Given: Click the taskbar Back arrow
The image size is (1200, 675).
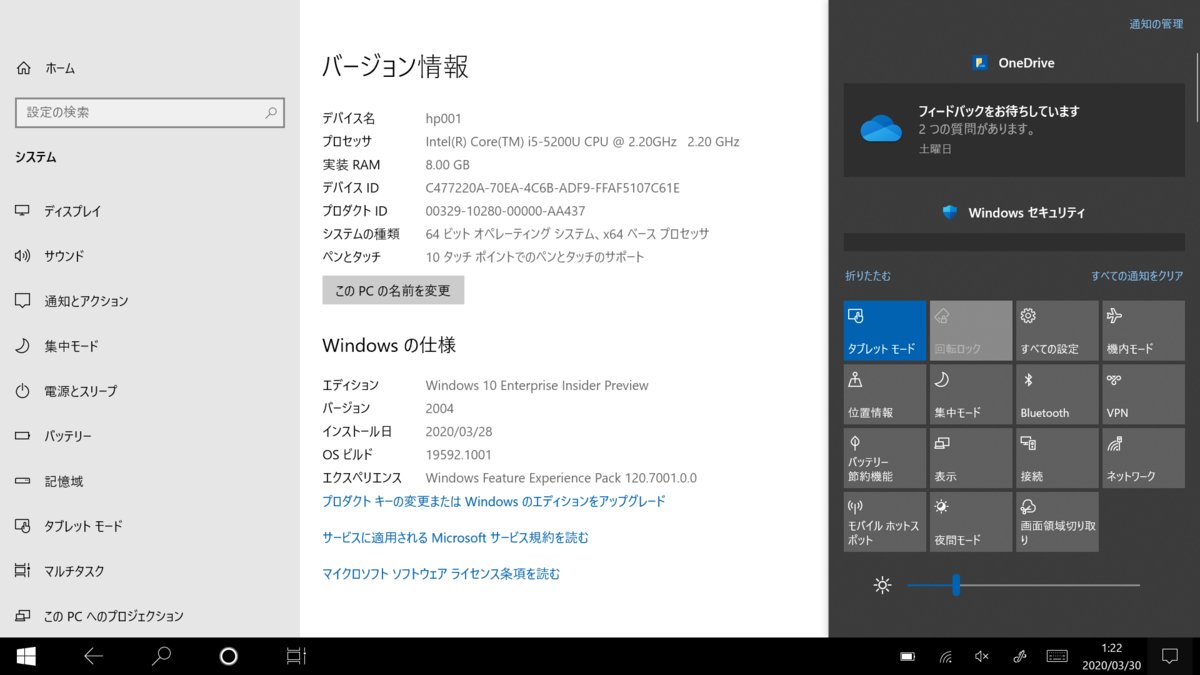Looking at the screenshot, I should point(93,656).
